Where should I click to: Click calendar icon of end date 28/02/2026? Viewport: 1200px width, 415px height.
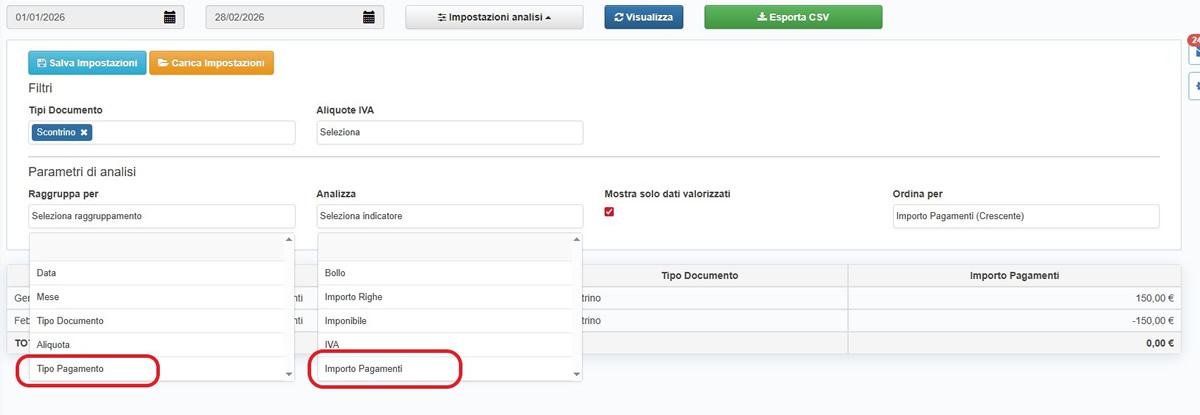[369, 17]
